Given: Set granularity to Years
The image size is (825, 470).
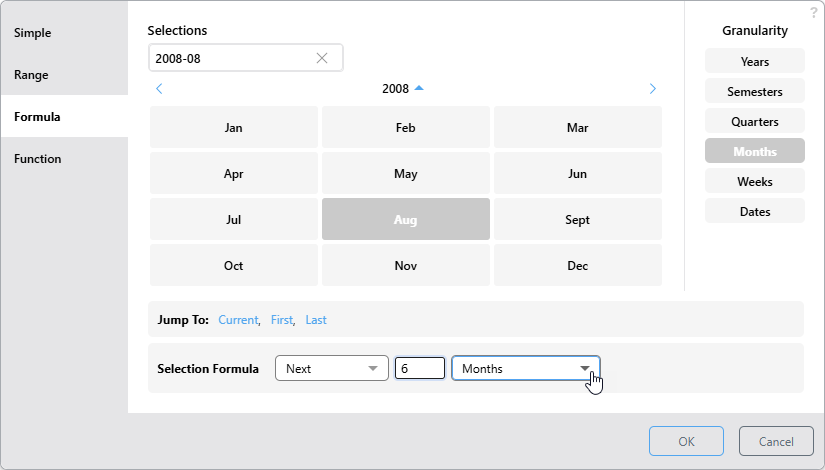Looking at the screenshot, I should coord(754,62).
